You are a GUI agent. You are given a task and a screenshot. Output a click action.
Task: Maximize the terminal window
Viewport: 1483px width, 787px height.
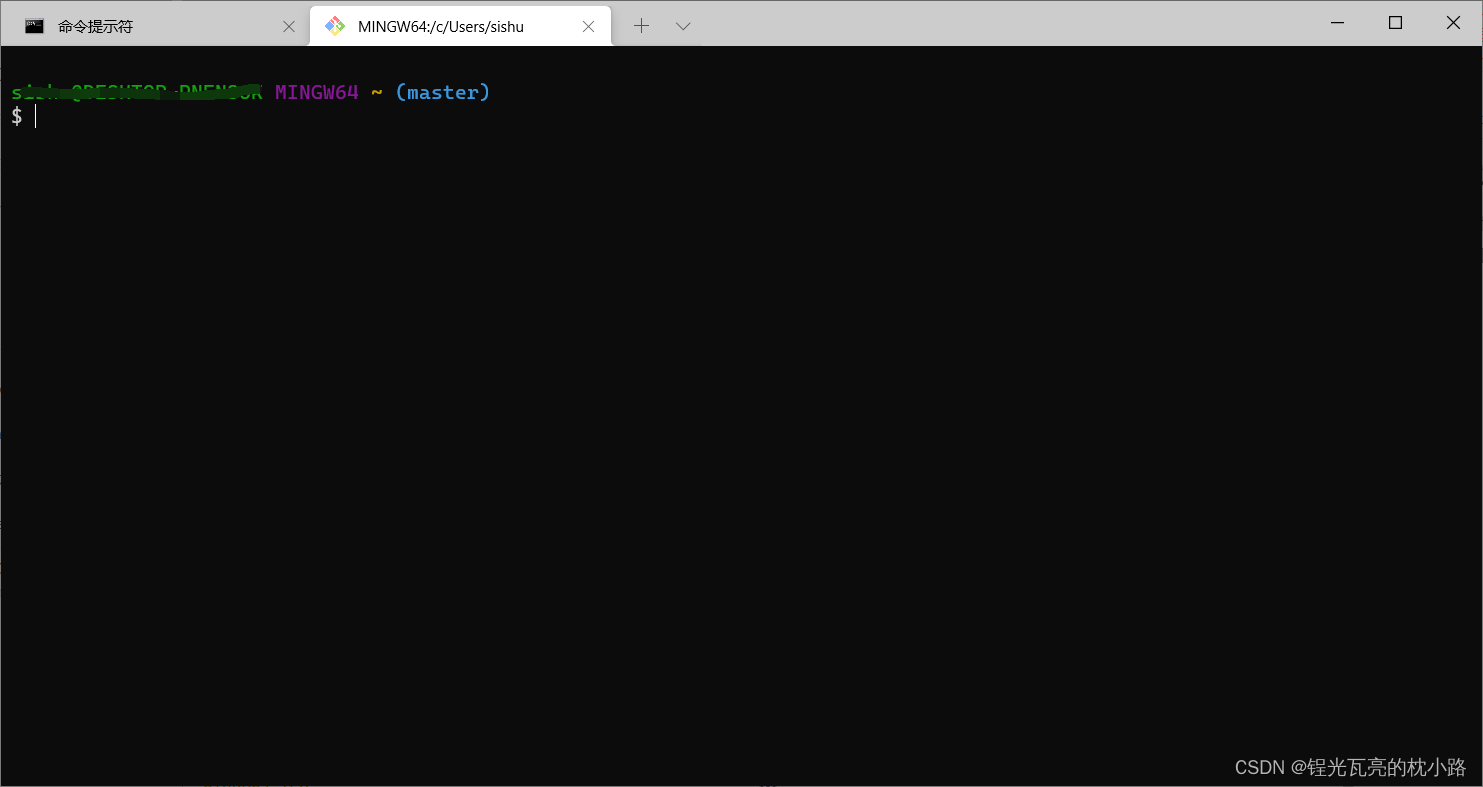coord(1395,22)
